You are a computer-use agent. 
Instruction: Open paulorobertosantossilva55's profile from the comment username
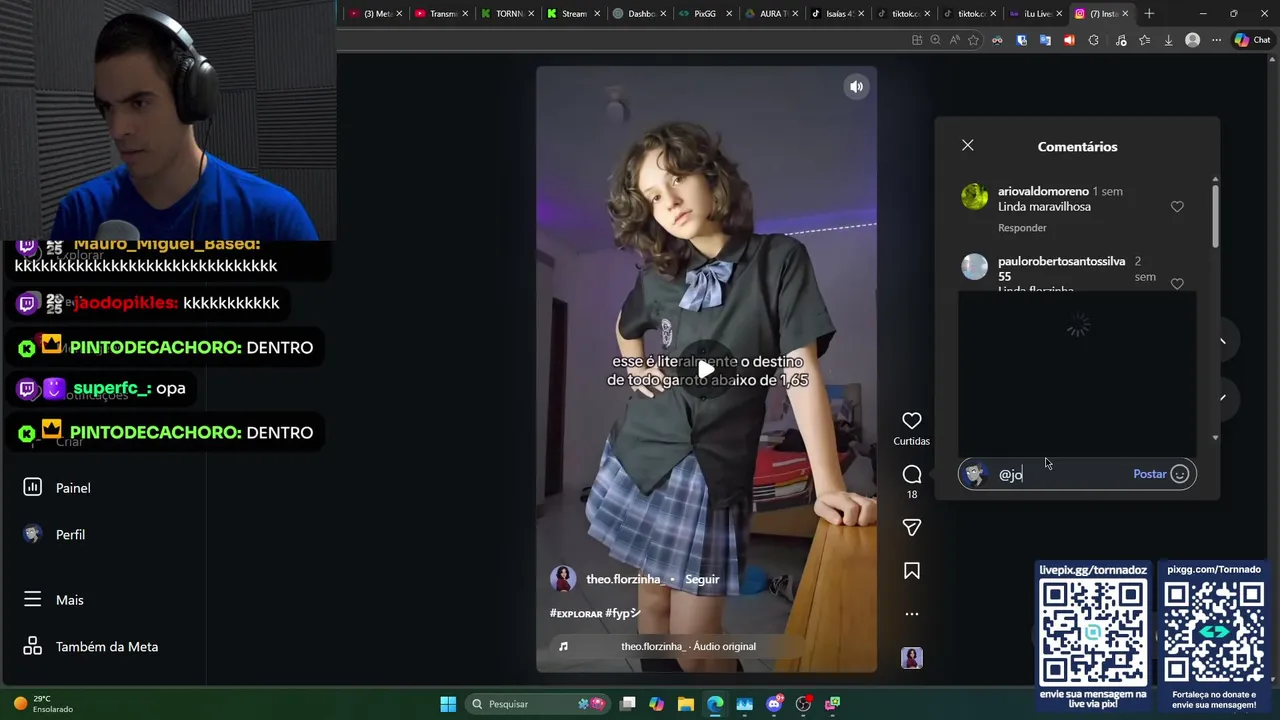point(1061,268)
